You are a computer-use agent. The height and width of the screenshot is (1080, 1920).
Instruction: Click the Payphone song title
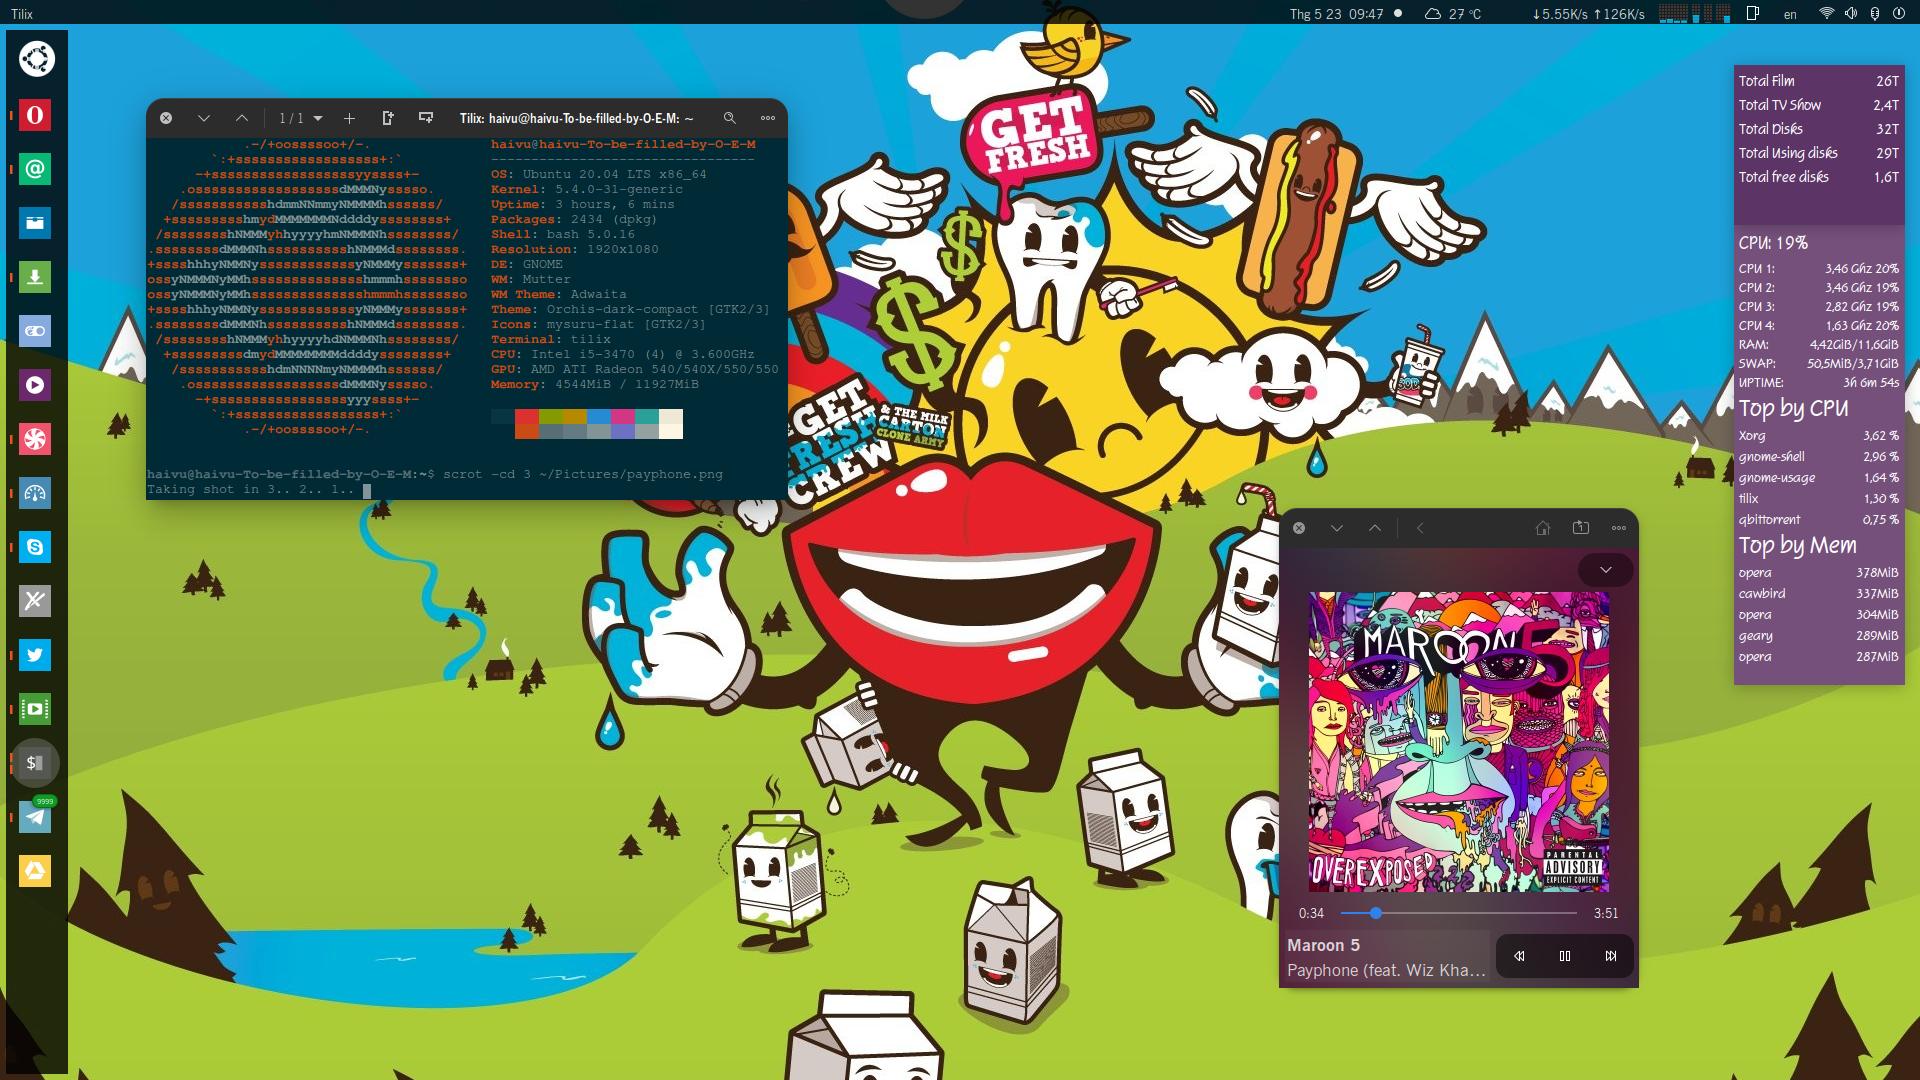click(x=1386, y=970)
